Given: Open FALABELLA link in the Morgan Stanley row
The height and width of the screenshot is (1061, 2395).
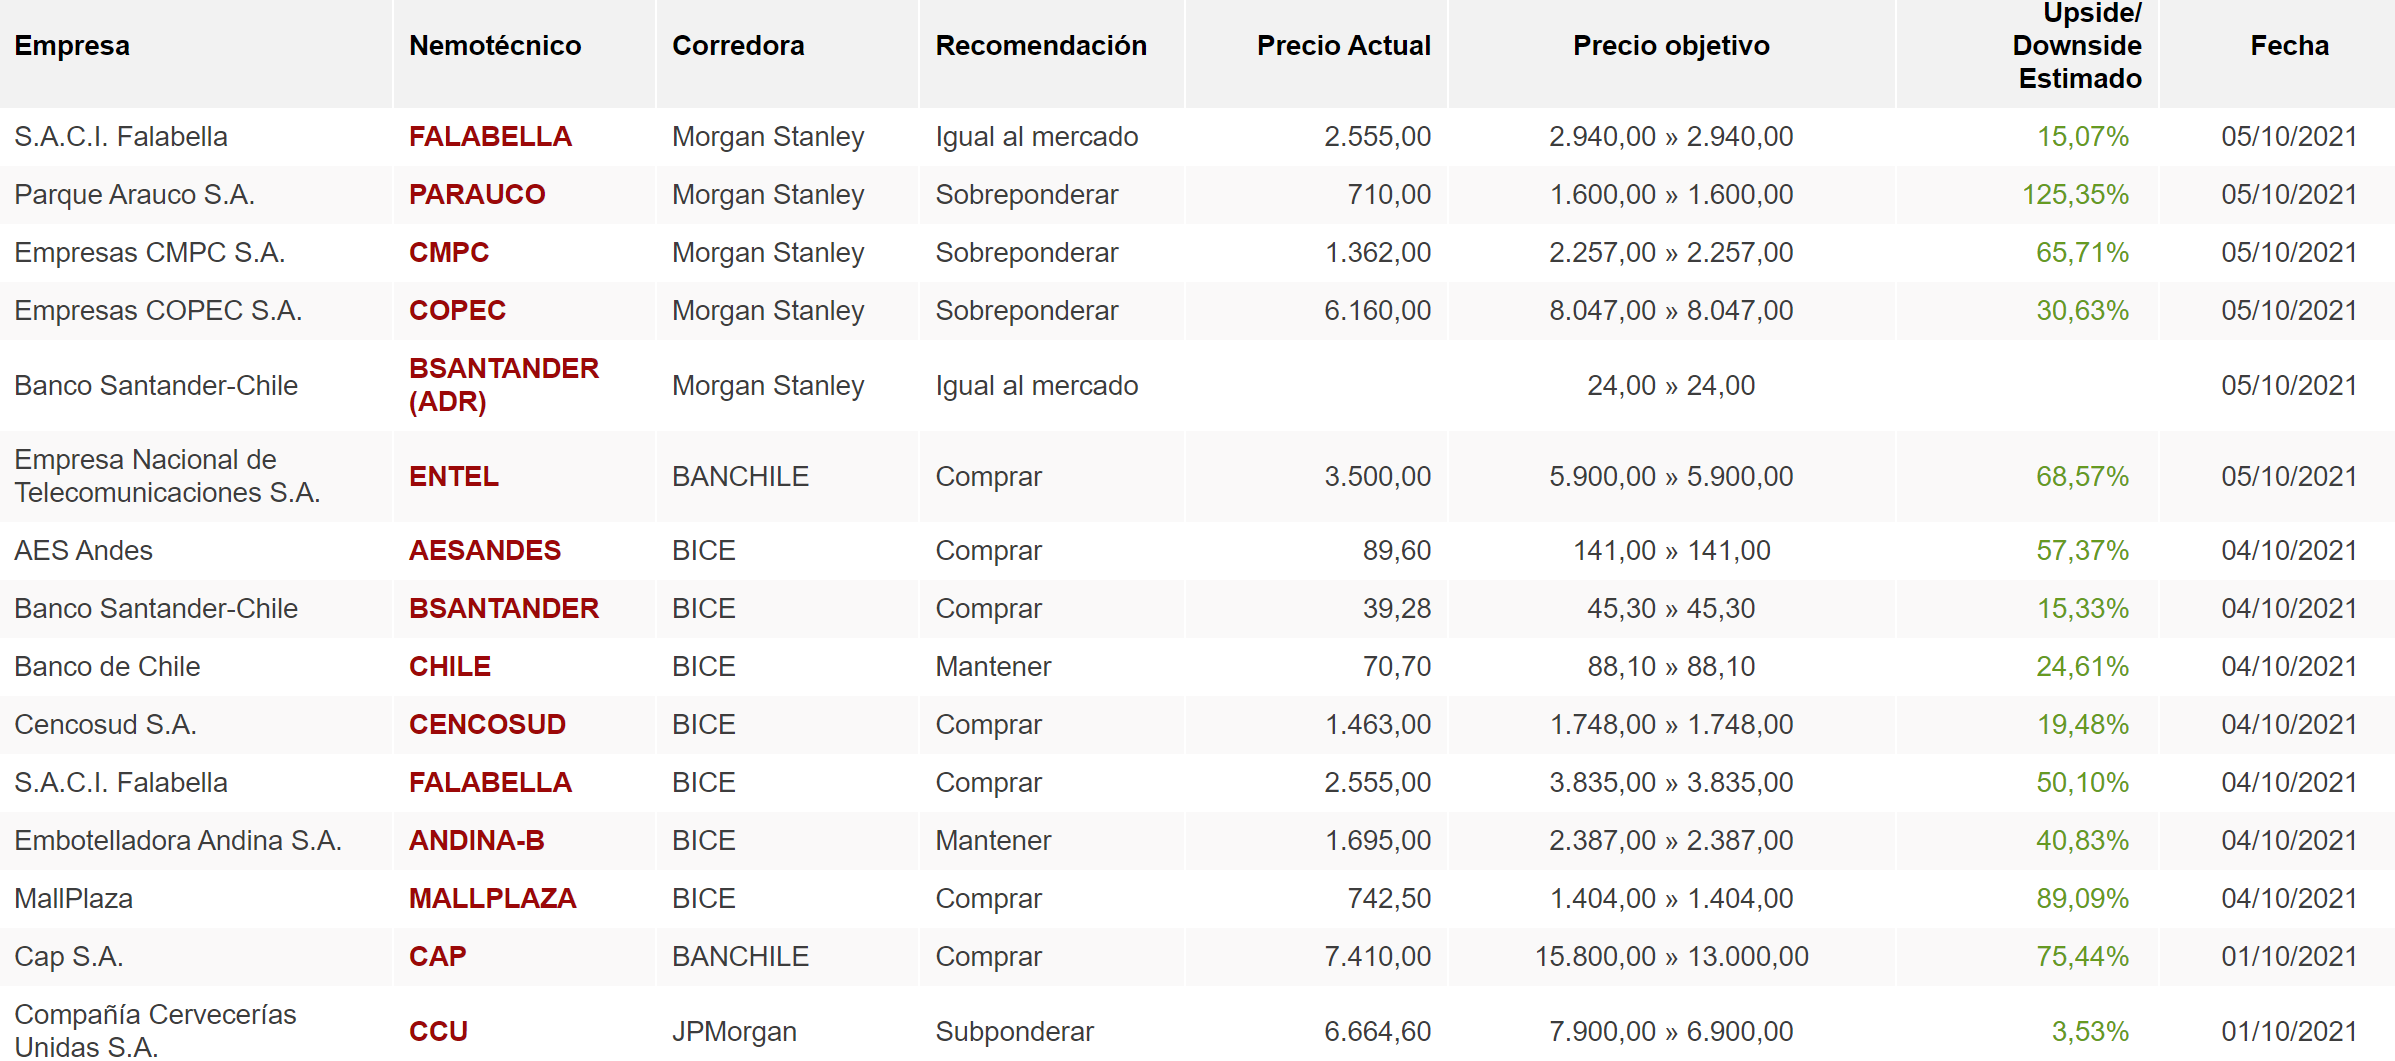Looking at the screenshot, I should 490,136.
